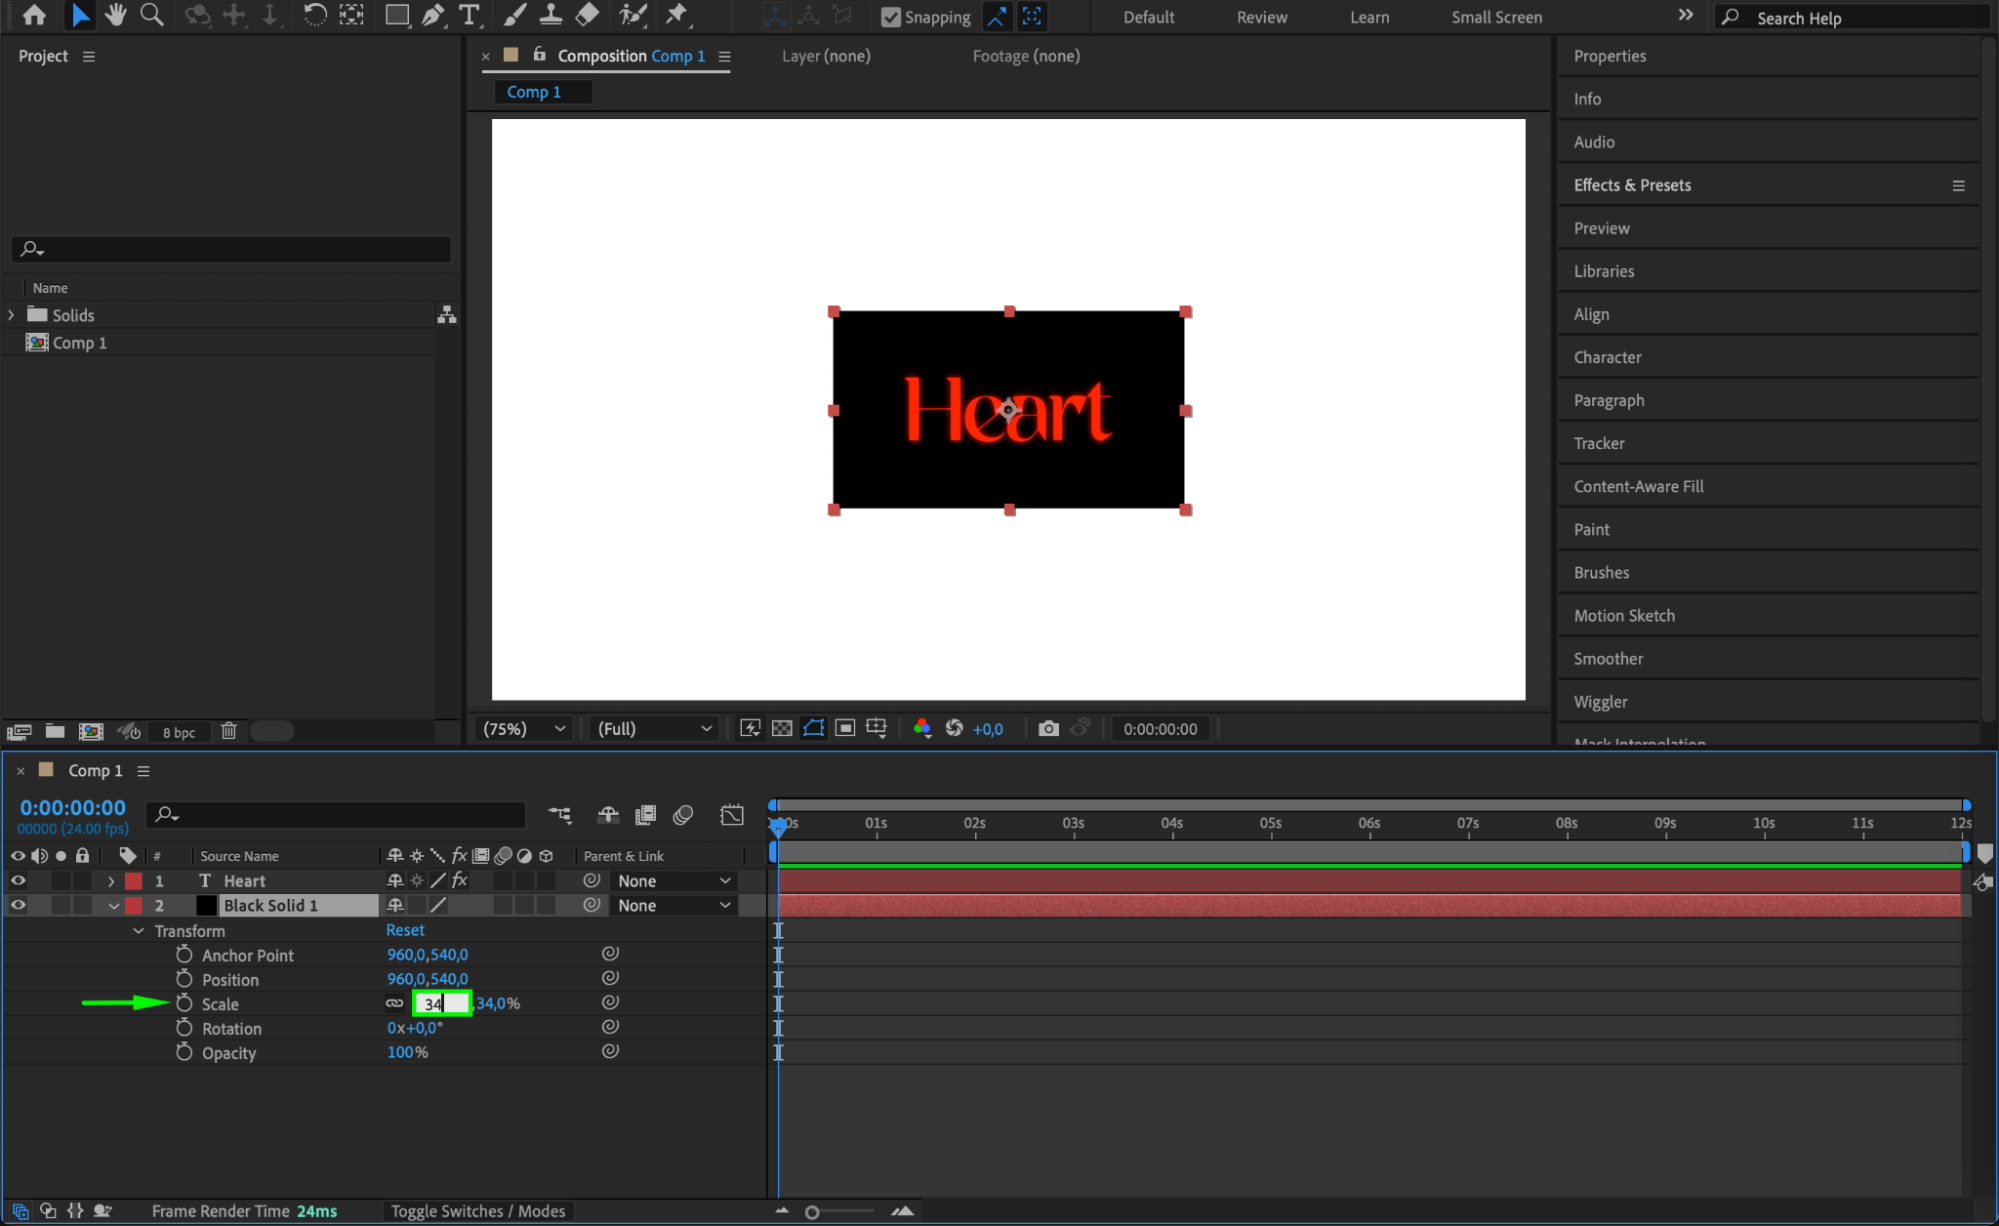1999x1226 pixels.
Task: Open the magnification ratio dropdown (75%)
Action: [x=524, y=729]
